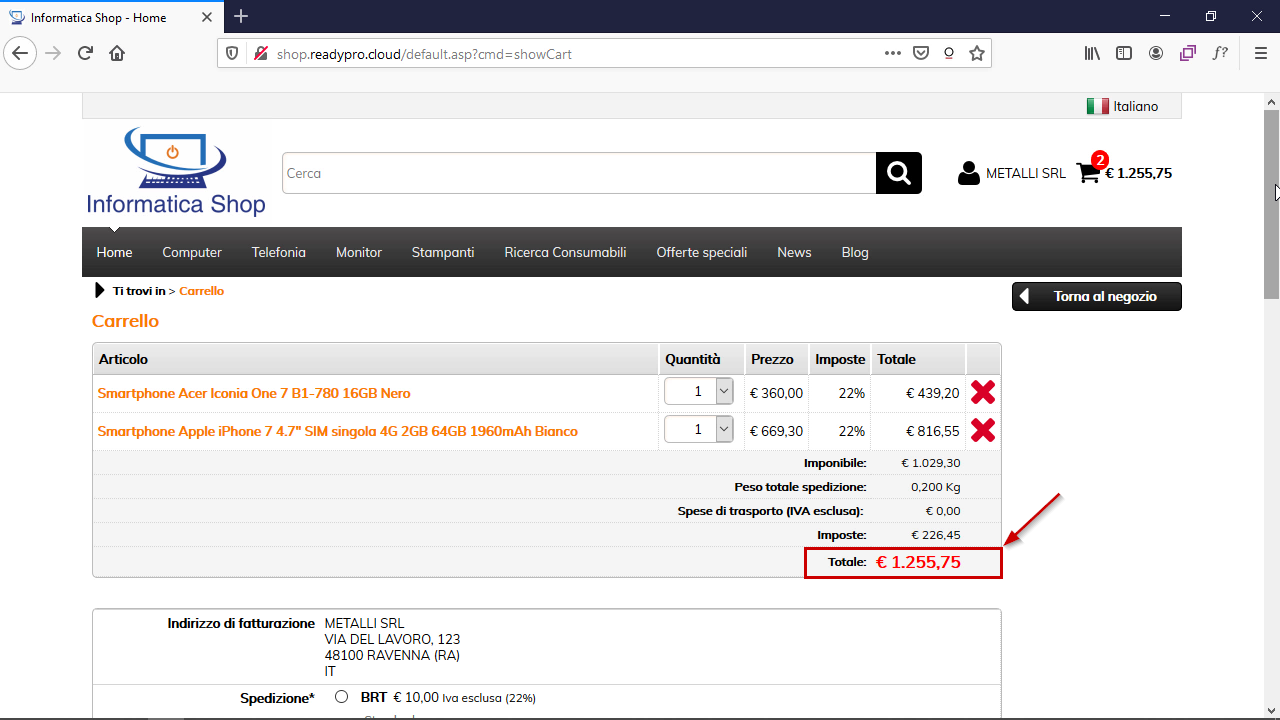Open the Telefonia category menu
Viewport: 1280px width, 720px height.
(279, 252)
